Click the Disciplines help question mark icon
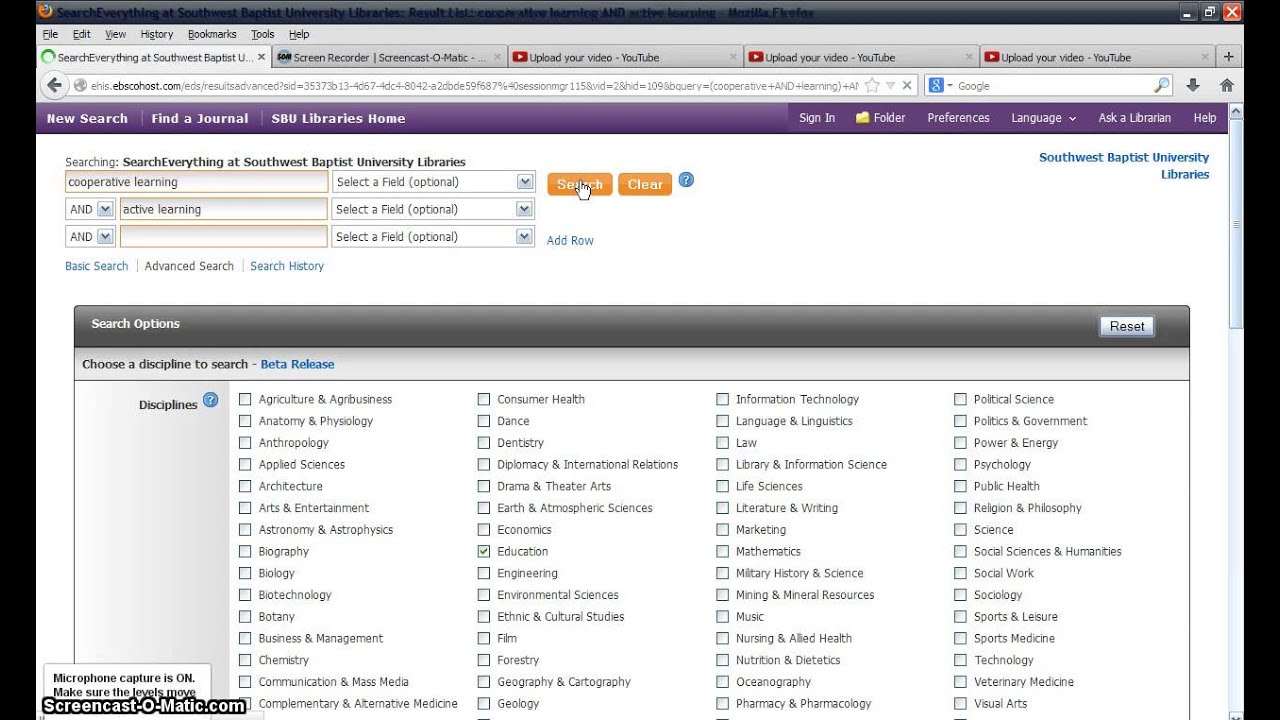 (x=210, y=400)
